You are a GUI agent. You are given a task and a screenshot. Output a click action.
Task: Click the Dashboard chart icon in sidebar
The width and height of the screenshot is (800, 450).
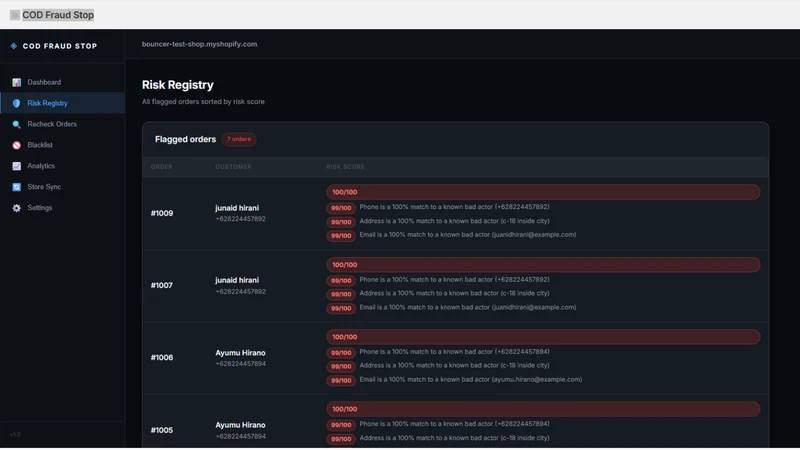[16, 82]
